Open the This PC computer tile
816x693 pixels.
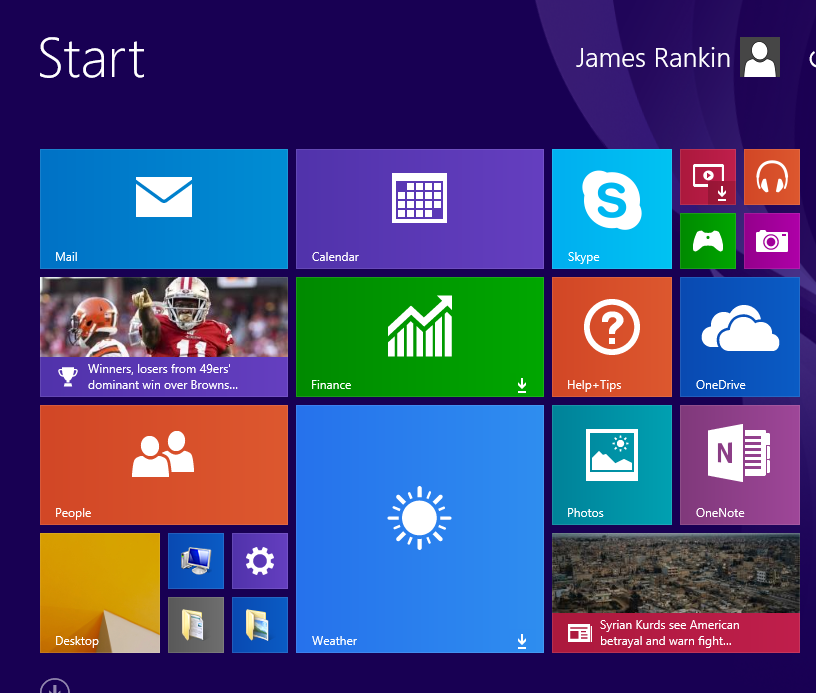(196, 561)
